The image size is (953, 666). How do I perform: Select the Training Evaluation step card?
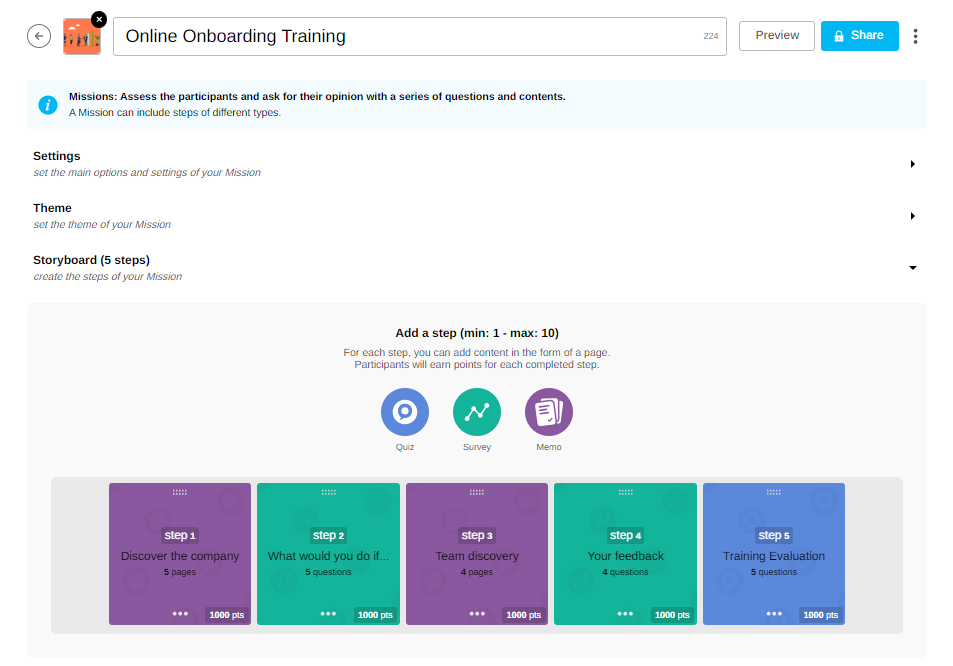[774, 555]
